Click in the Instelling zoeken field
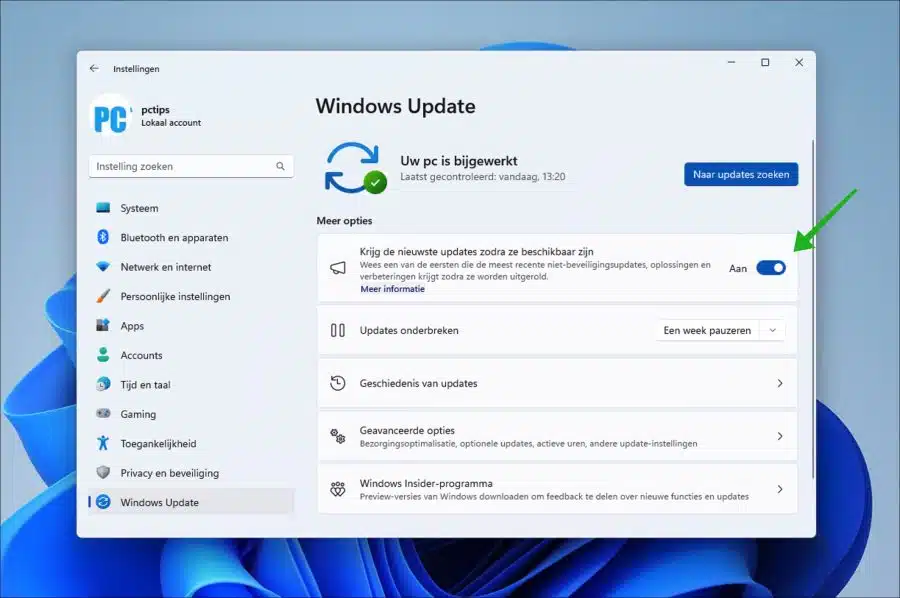Image resolution: width=900 pixels, height=598 pixels. [191, 166]
